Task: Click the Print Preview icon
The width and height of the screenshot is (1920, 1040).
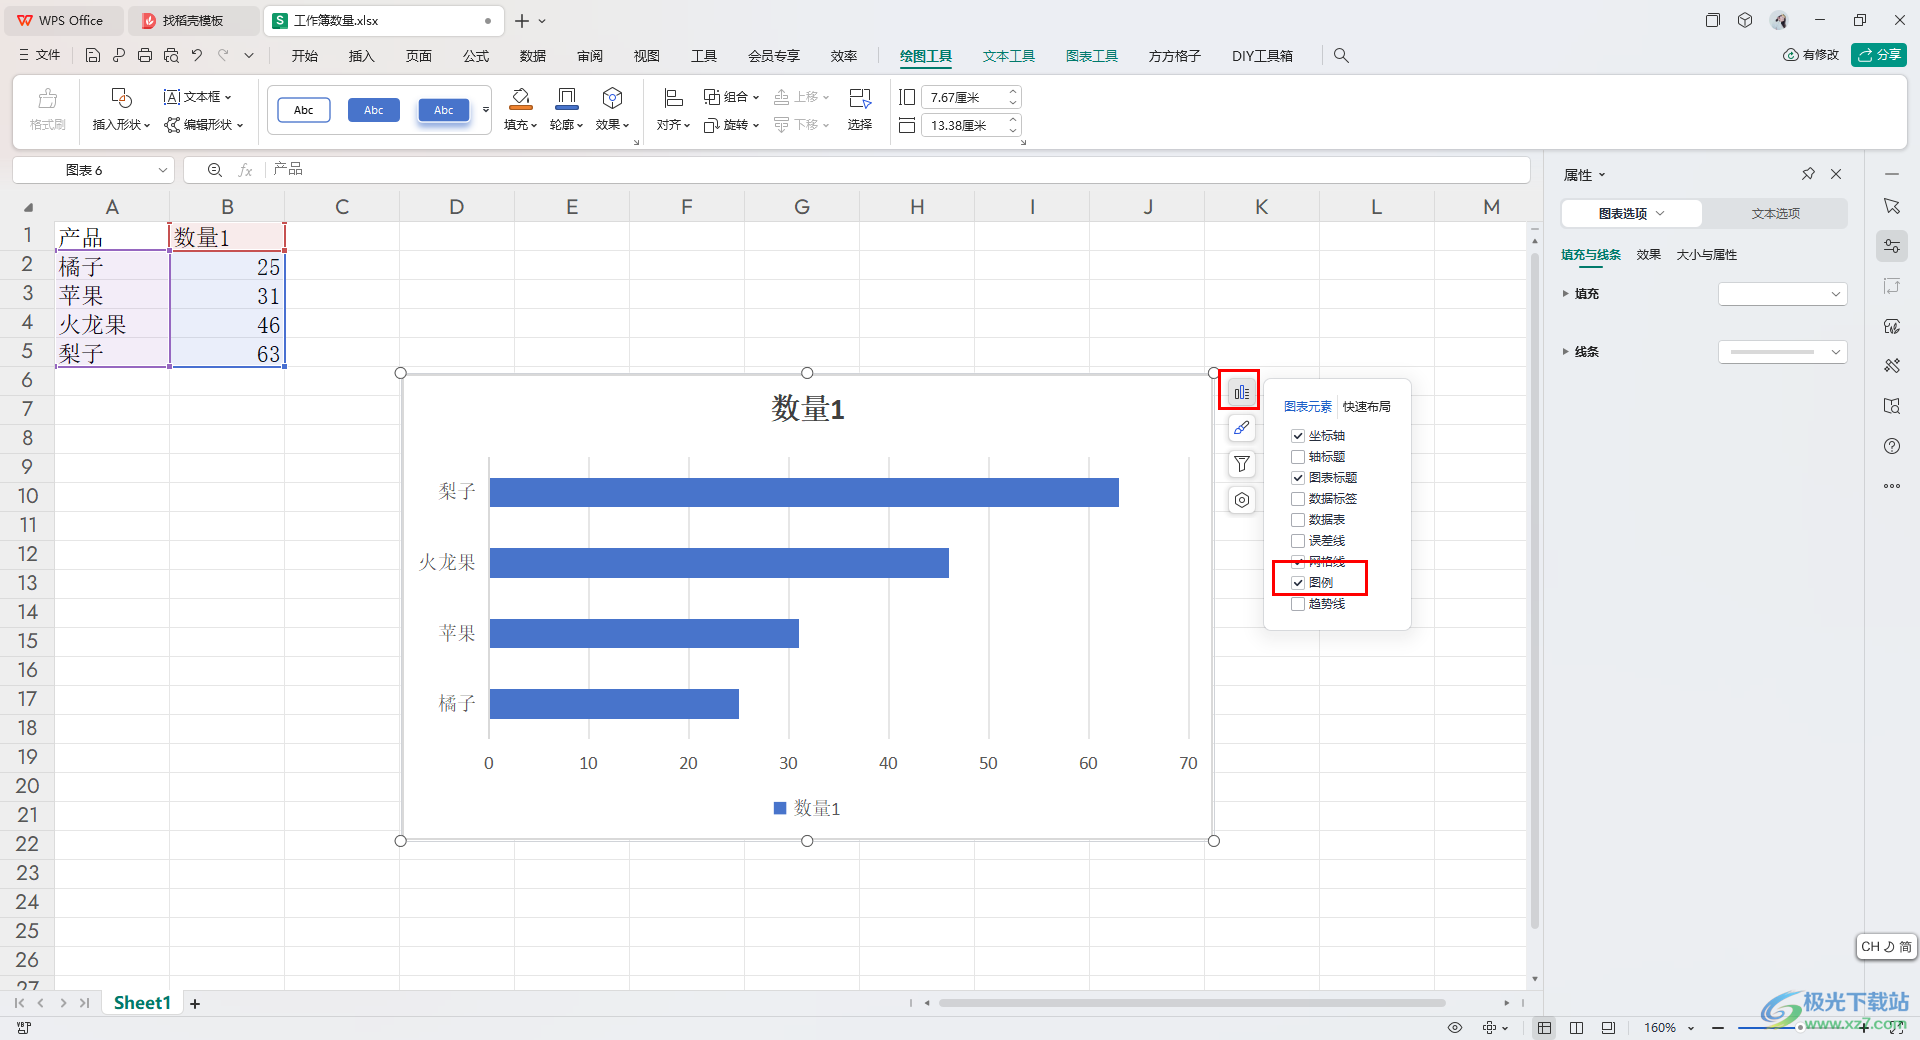Action: click(171, 56)
